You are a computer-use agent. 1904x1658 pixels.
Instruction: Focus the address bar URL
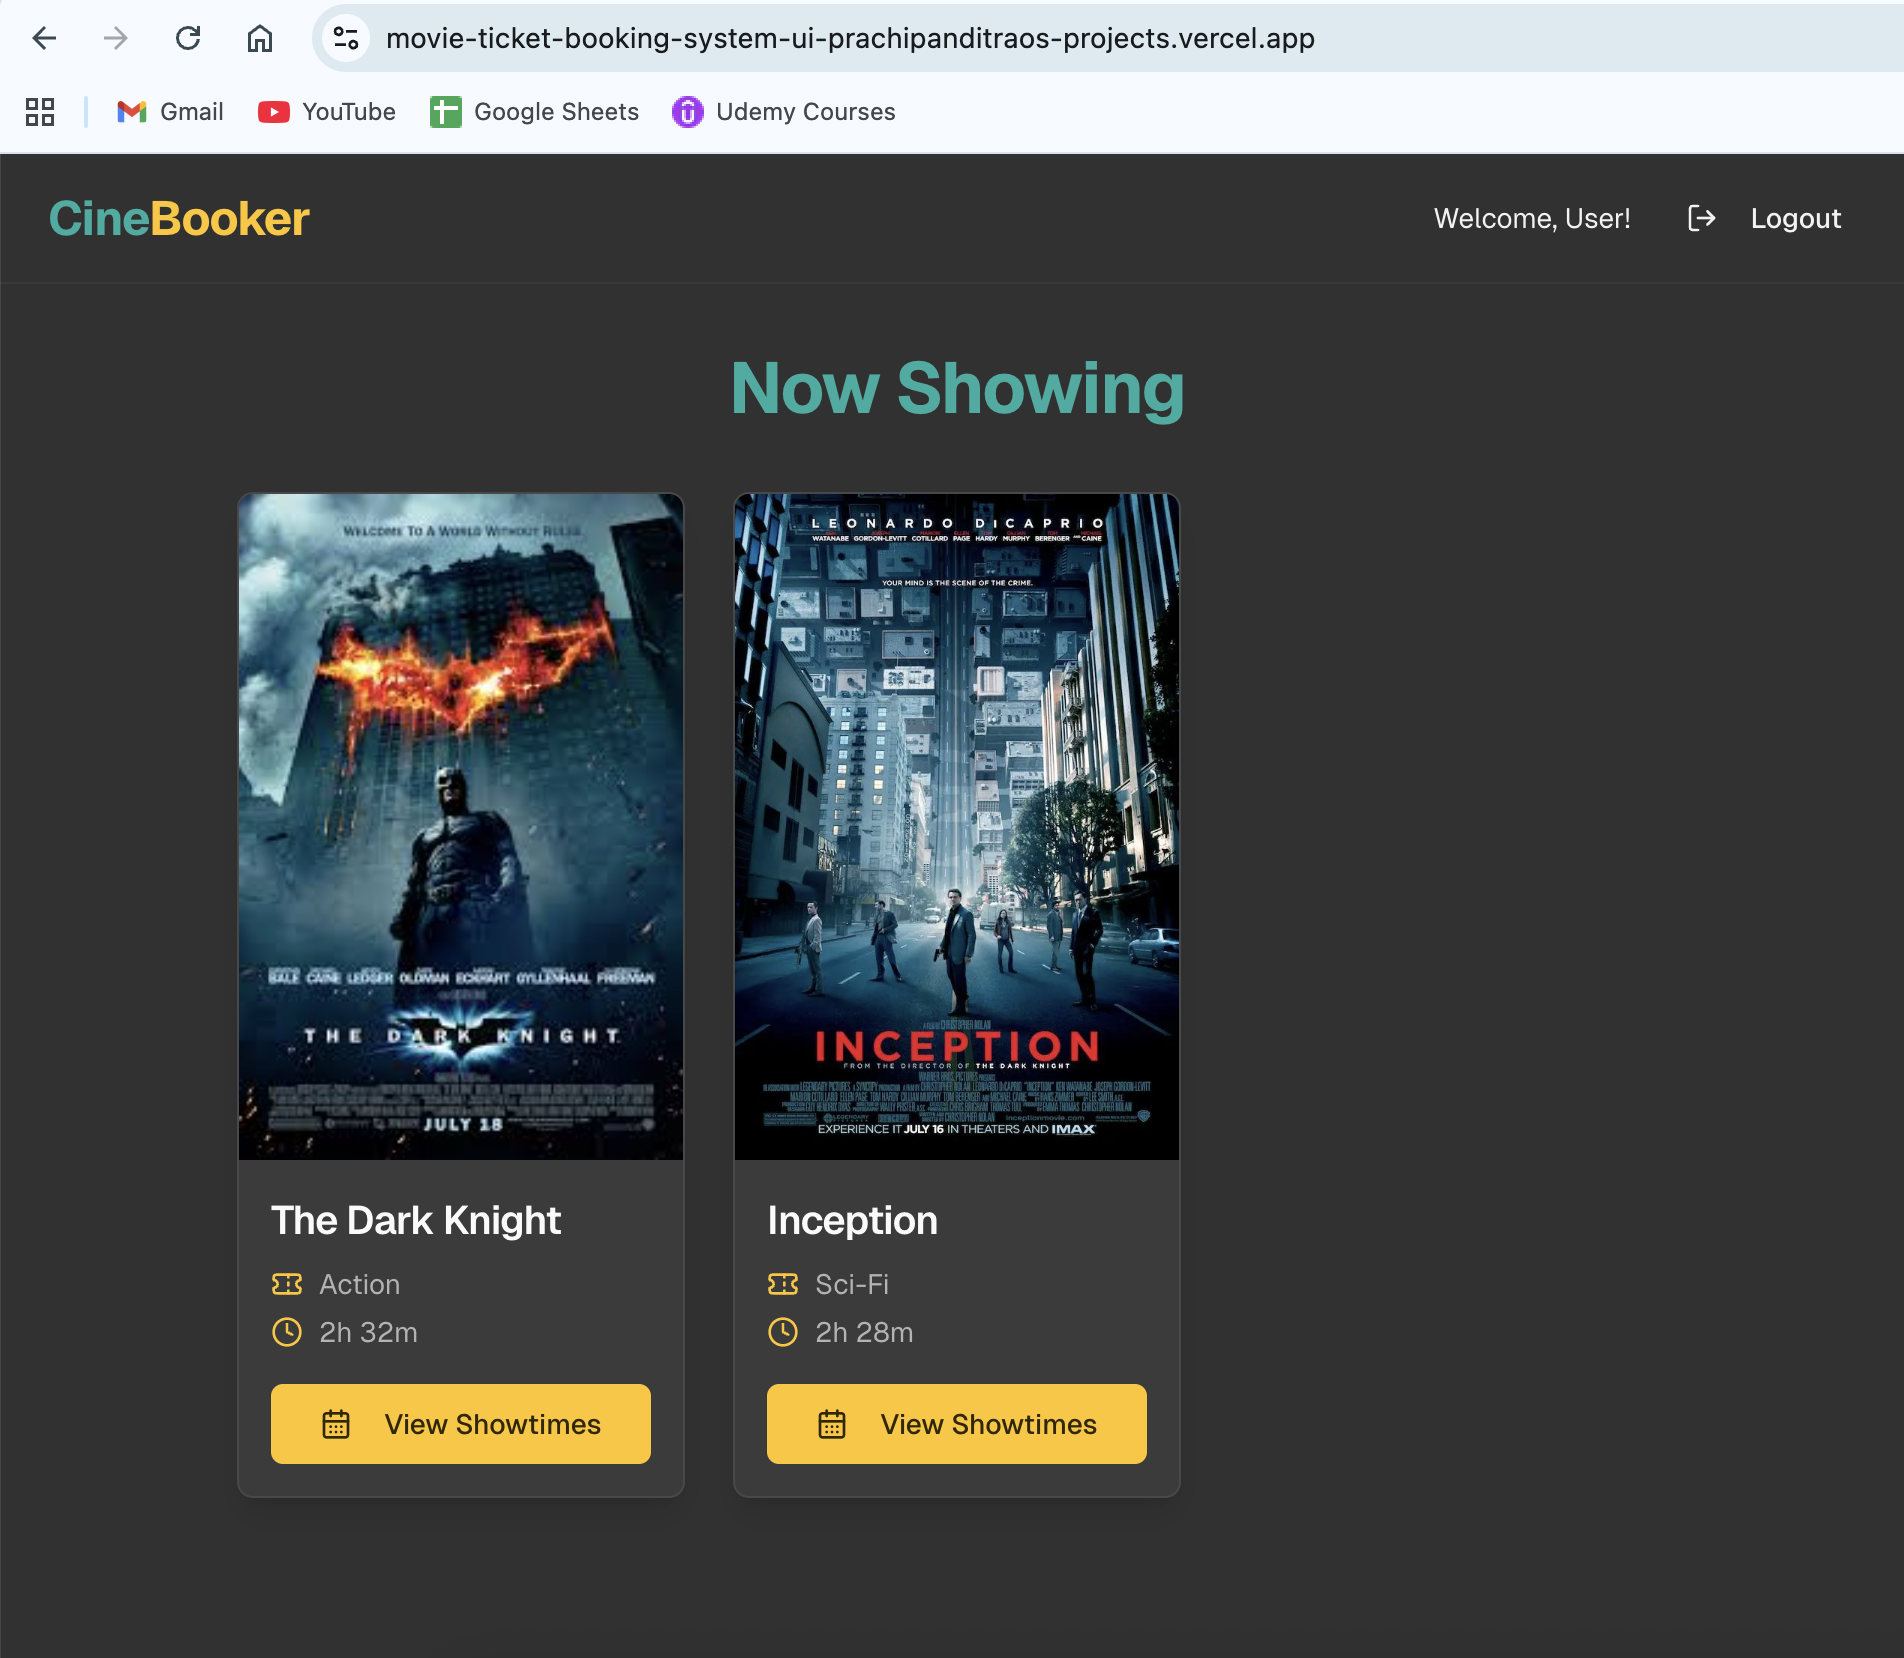tap(850, 38)
